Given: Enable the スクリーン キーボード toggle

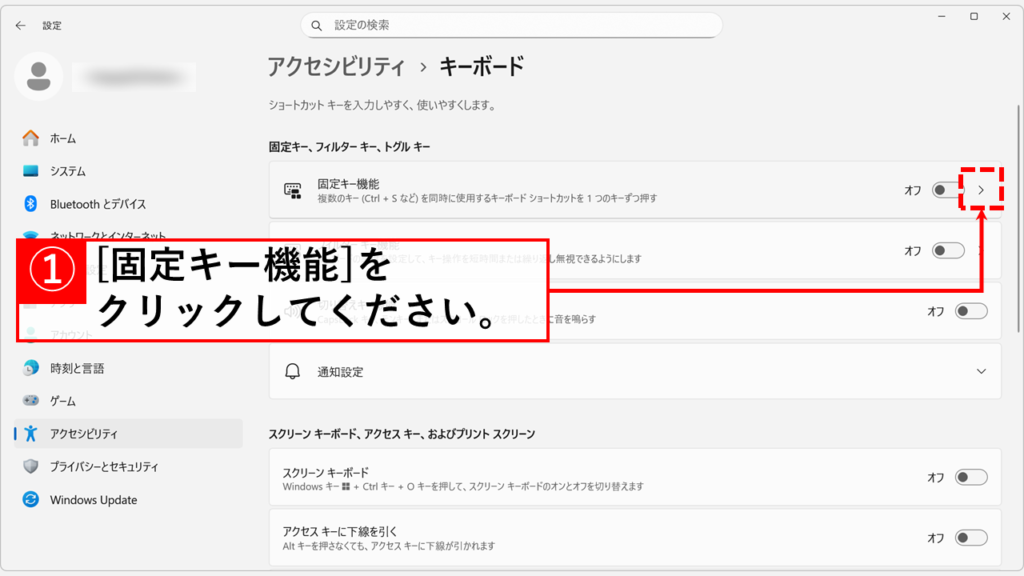Looking at the screenshot, I should click(971, 478).
